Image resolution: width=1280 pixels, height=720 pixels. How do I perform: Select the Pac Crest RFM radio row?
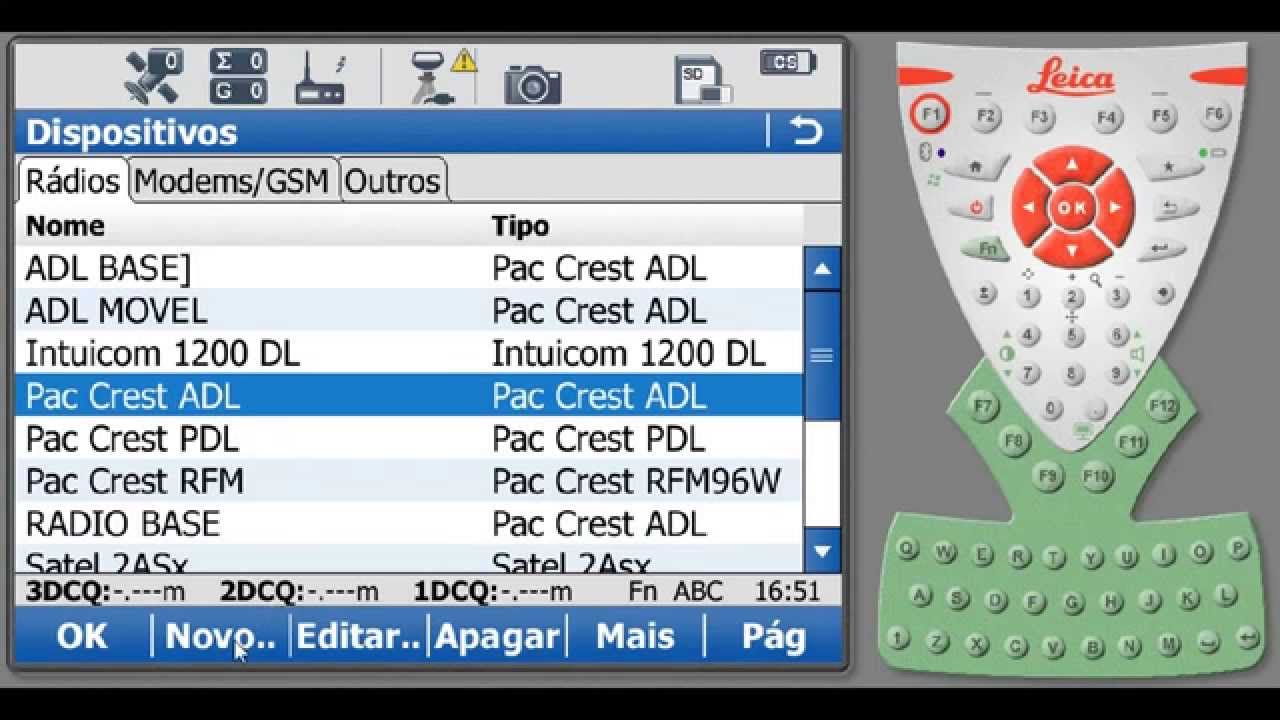pos(409,481)
